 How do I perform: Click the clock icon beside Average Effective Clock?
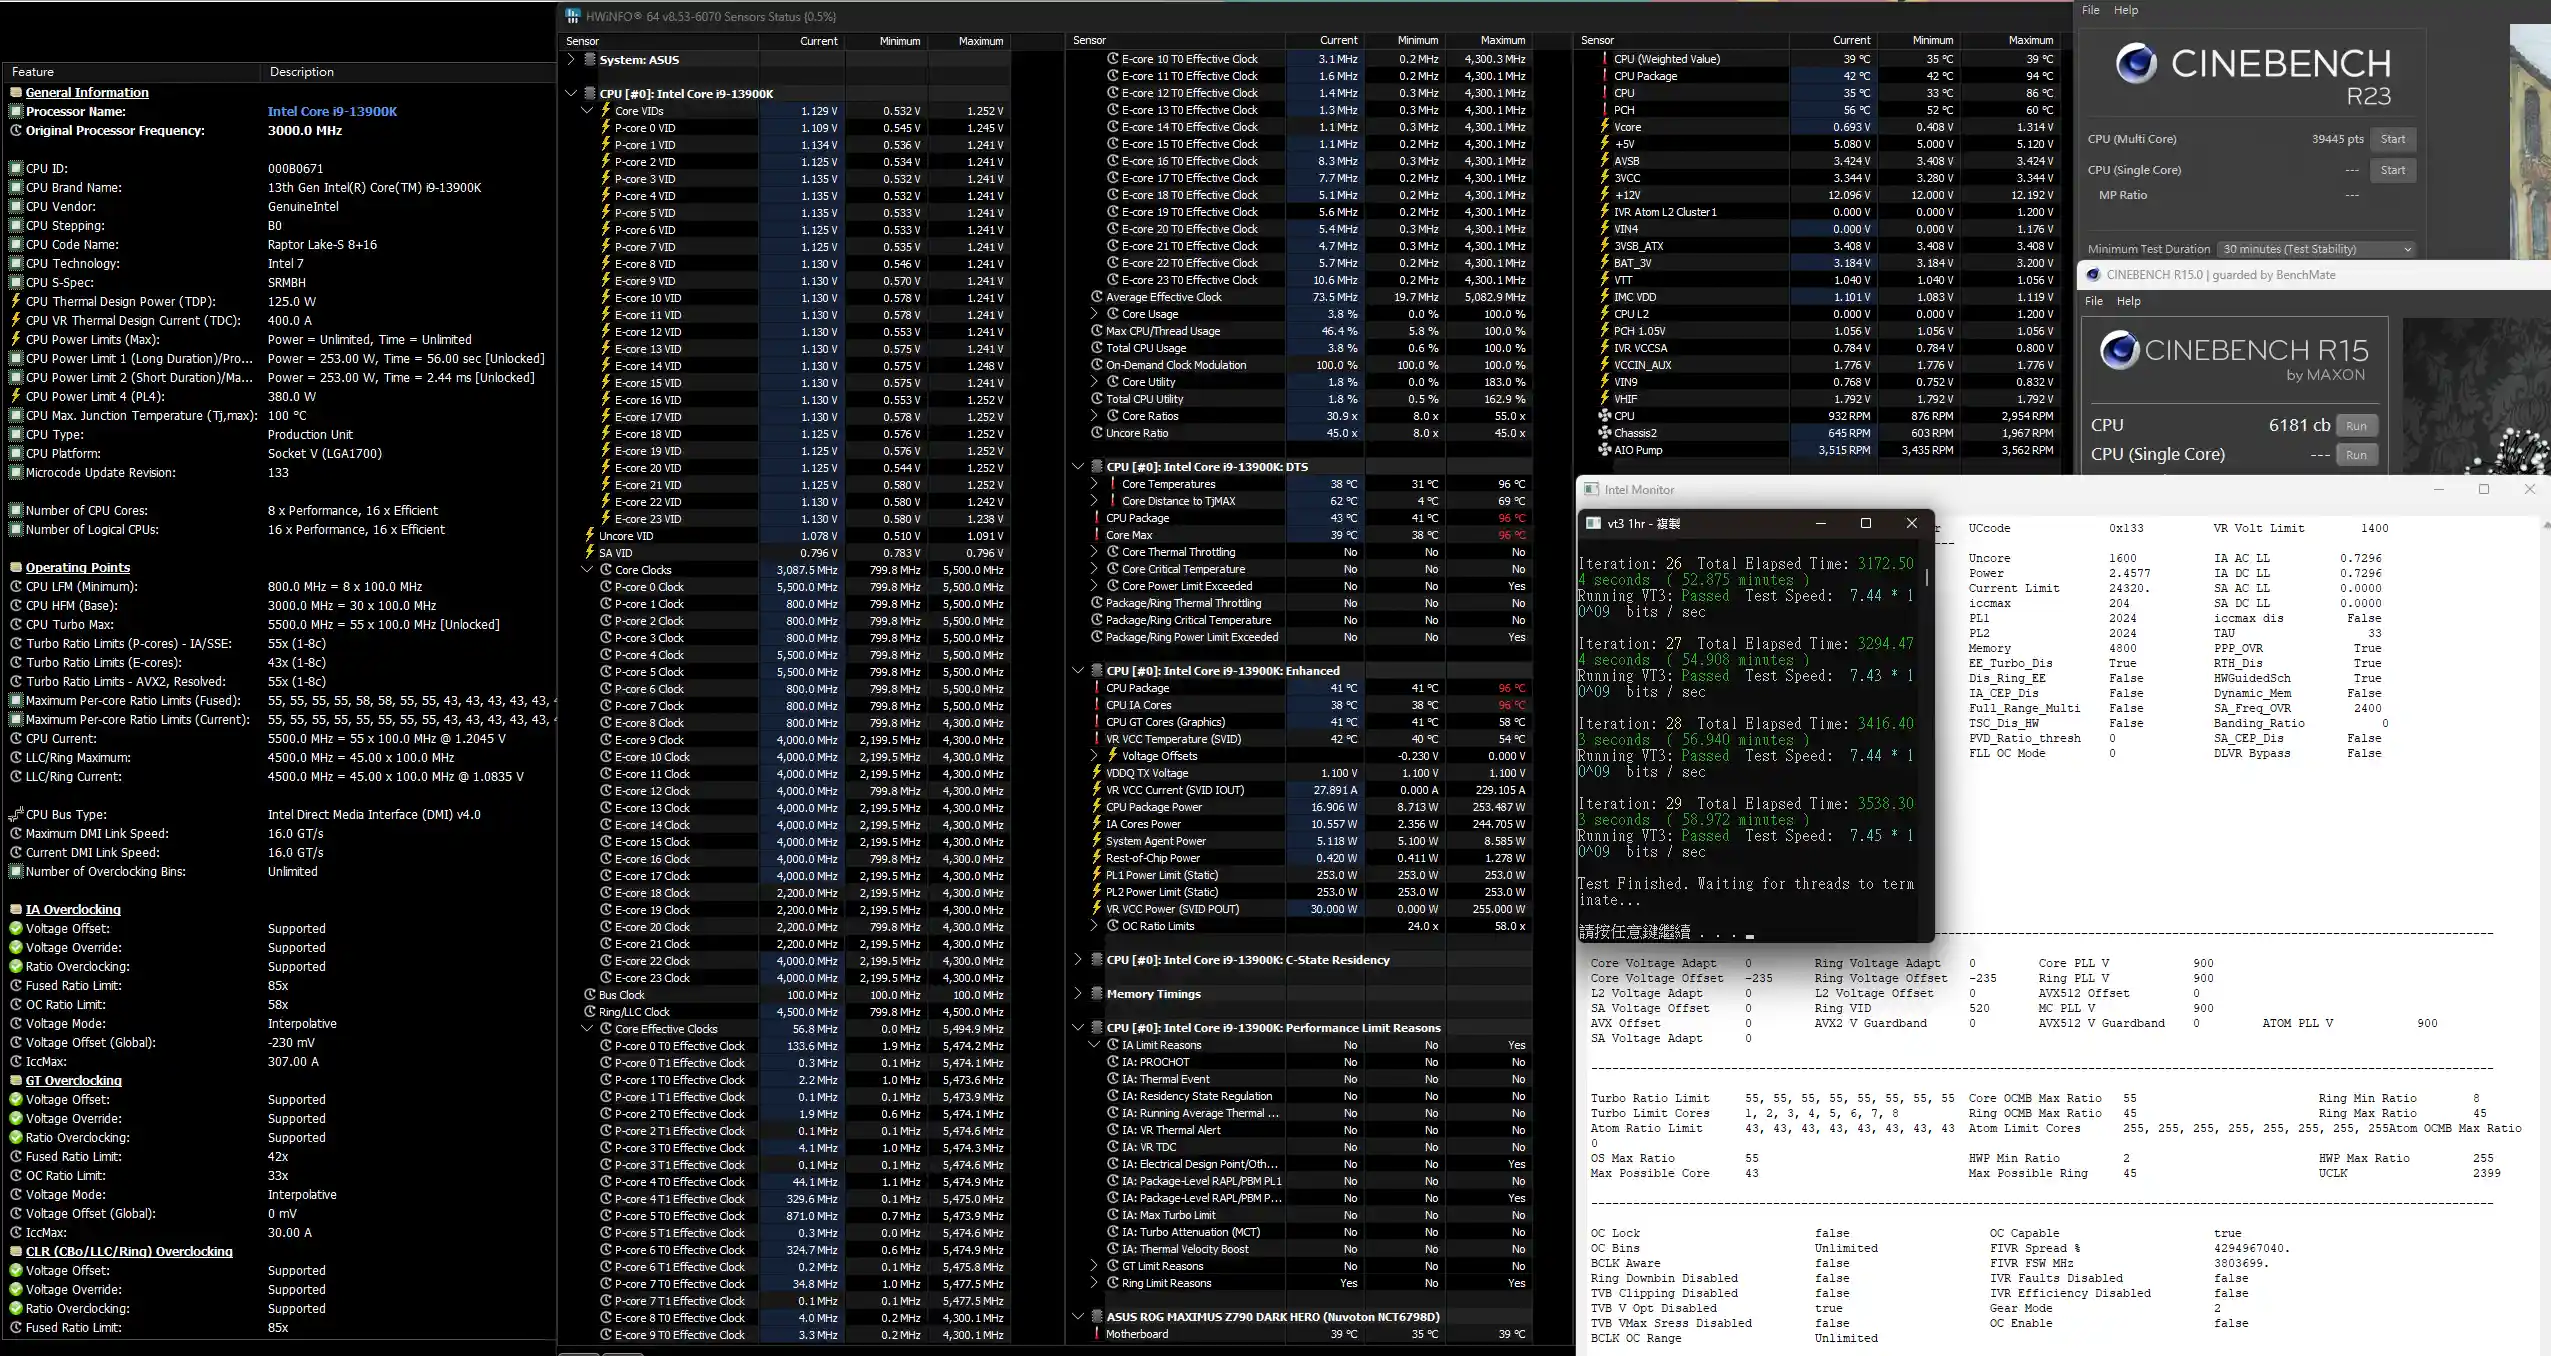pos(1097,297)
